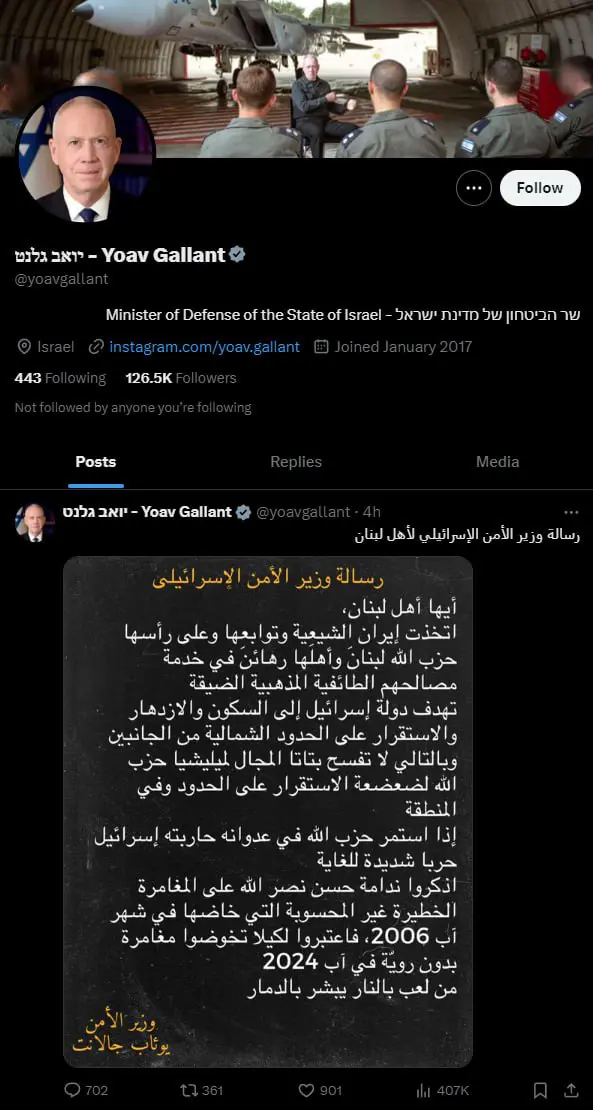Toggle follow on Yoav Gallant's profile
Screen dimensions: 593x1110
click(x=539, y=187)
